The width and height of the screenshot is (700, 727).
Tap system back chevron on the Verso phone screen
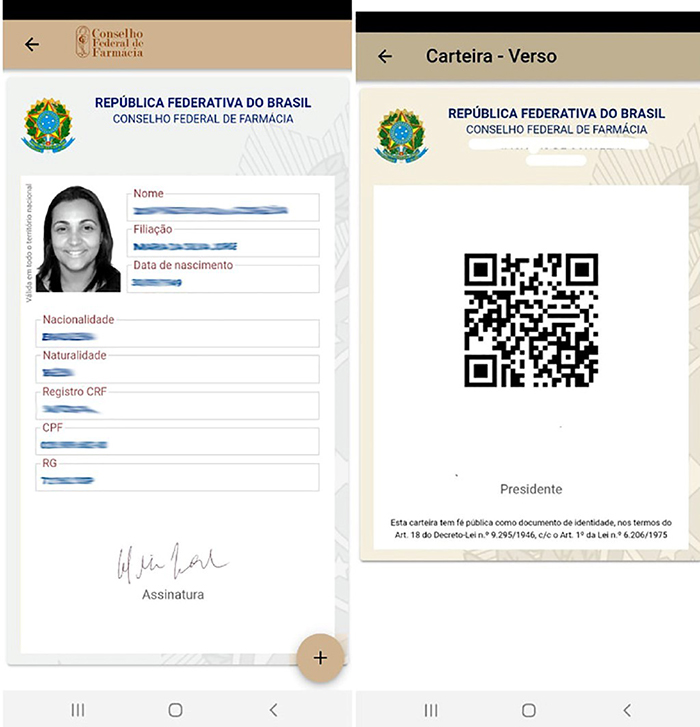click(x=626, y=709)
